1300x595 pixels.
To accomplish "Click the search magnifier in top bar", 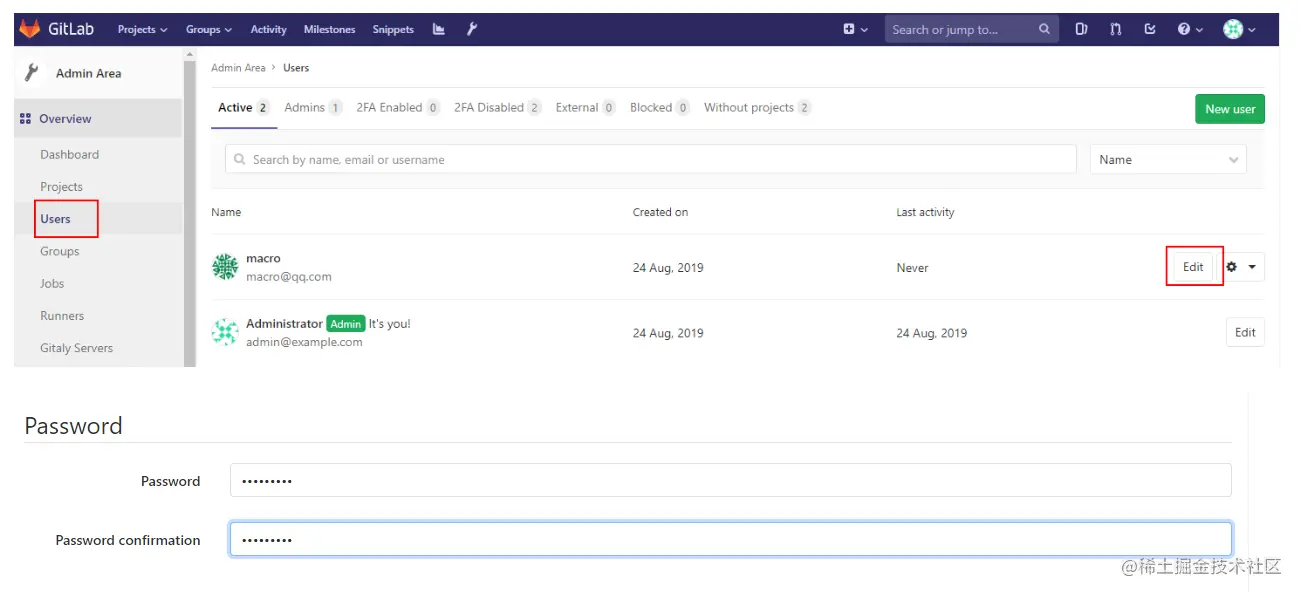I will [x=1044, y=29].
